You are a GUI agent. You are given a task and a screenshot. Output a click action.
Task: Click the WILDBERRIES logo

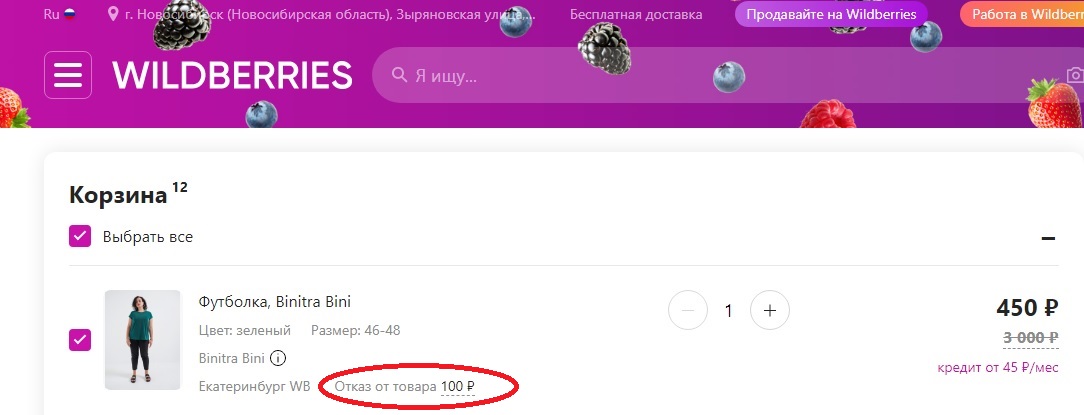coord(232,75)
